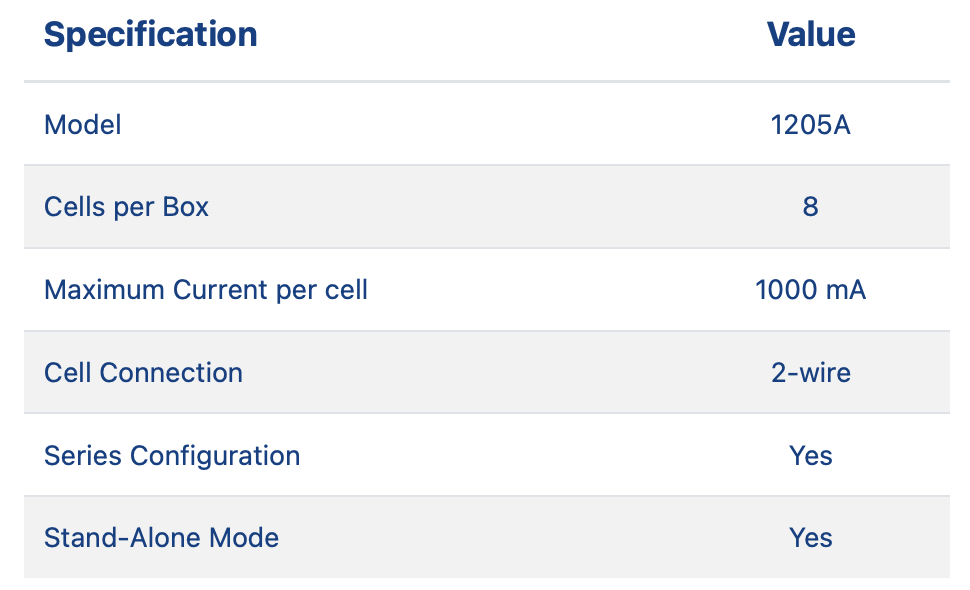Viewport: 970px width, 590px height.
Task: Click the word Mode in Stand-Alone Mode
Action: (244, 537)
